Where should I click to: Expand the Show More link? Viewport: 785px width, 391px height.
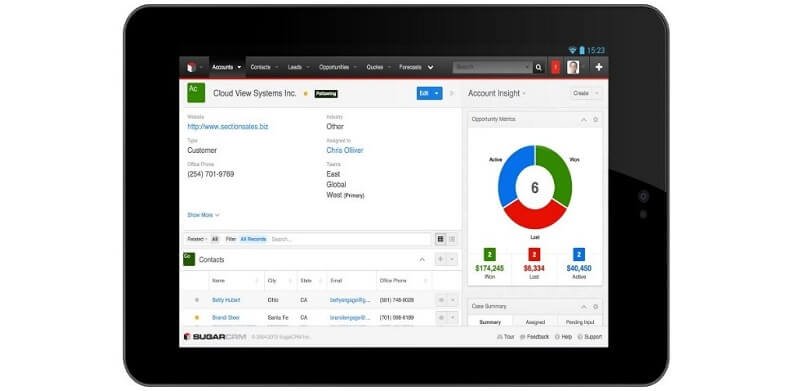[x=203, y=215]
